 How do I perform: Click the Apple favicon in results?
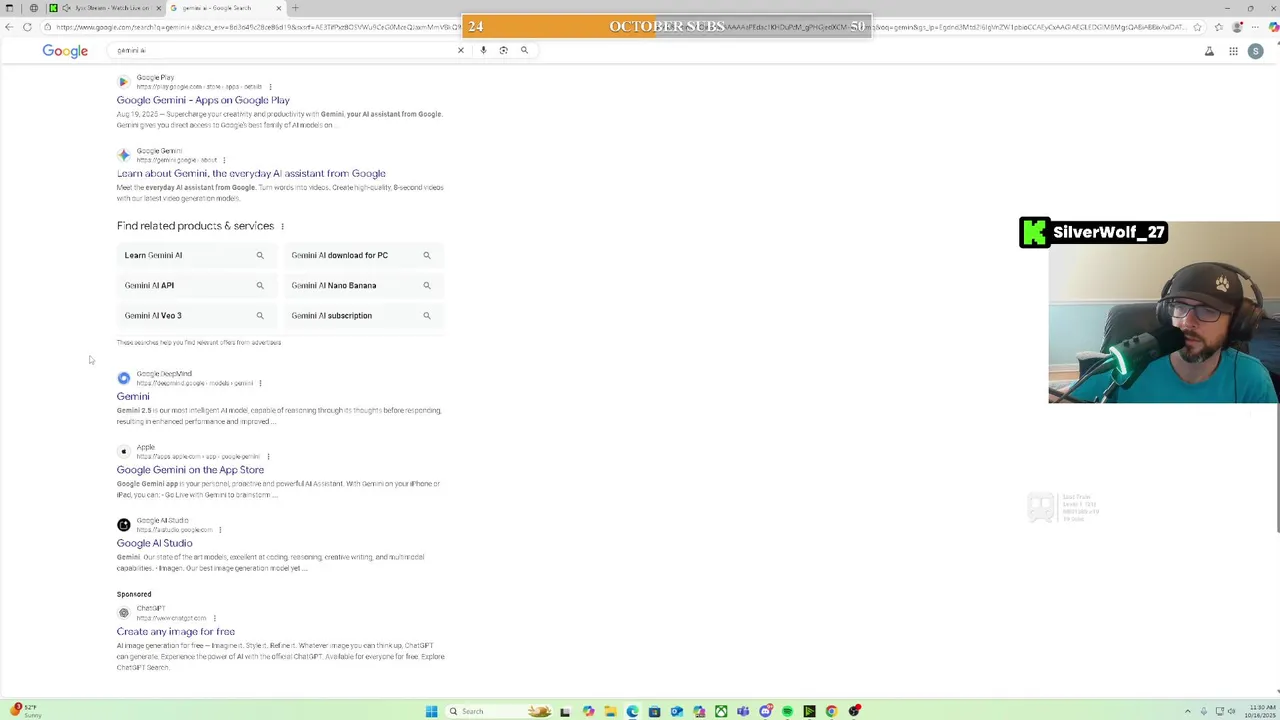[124, 451]
